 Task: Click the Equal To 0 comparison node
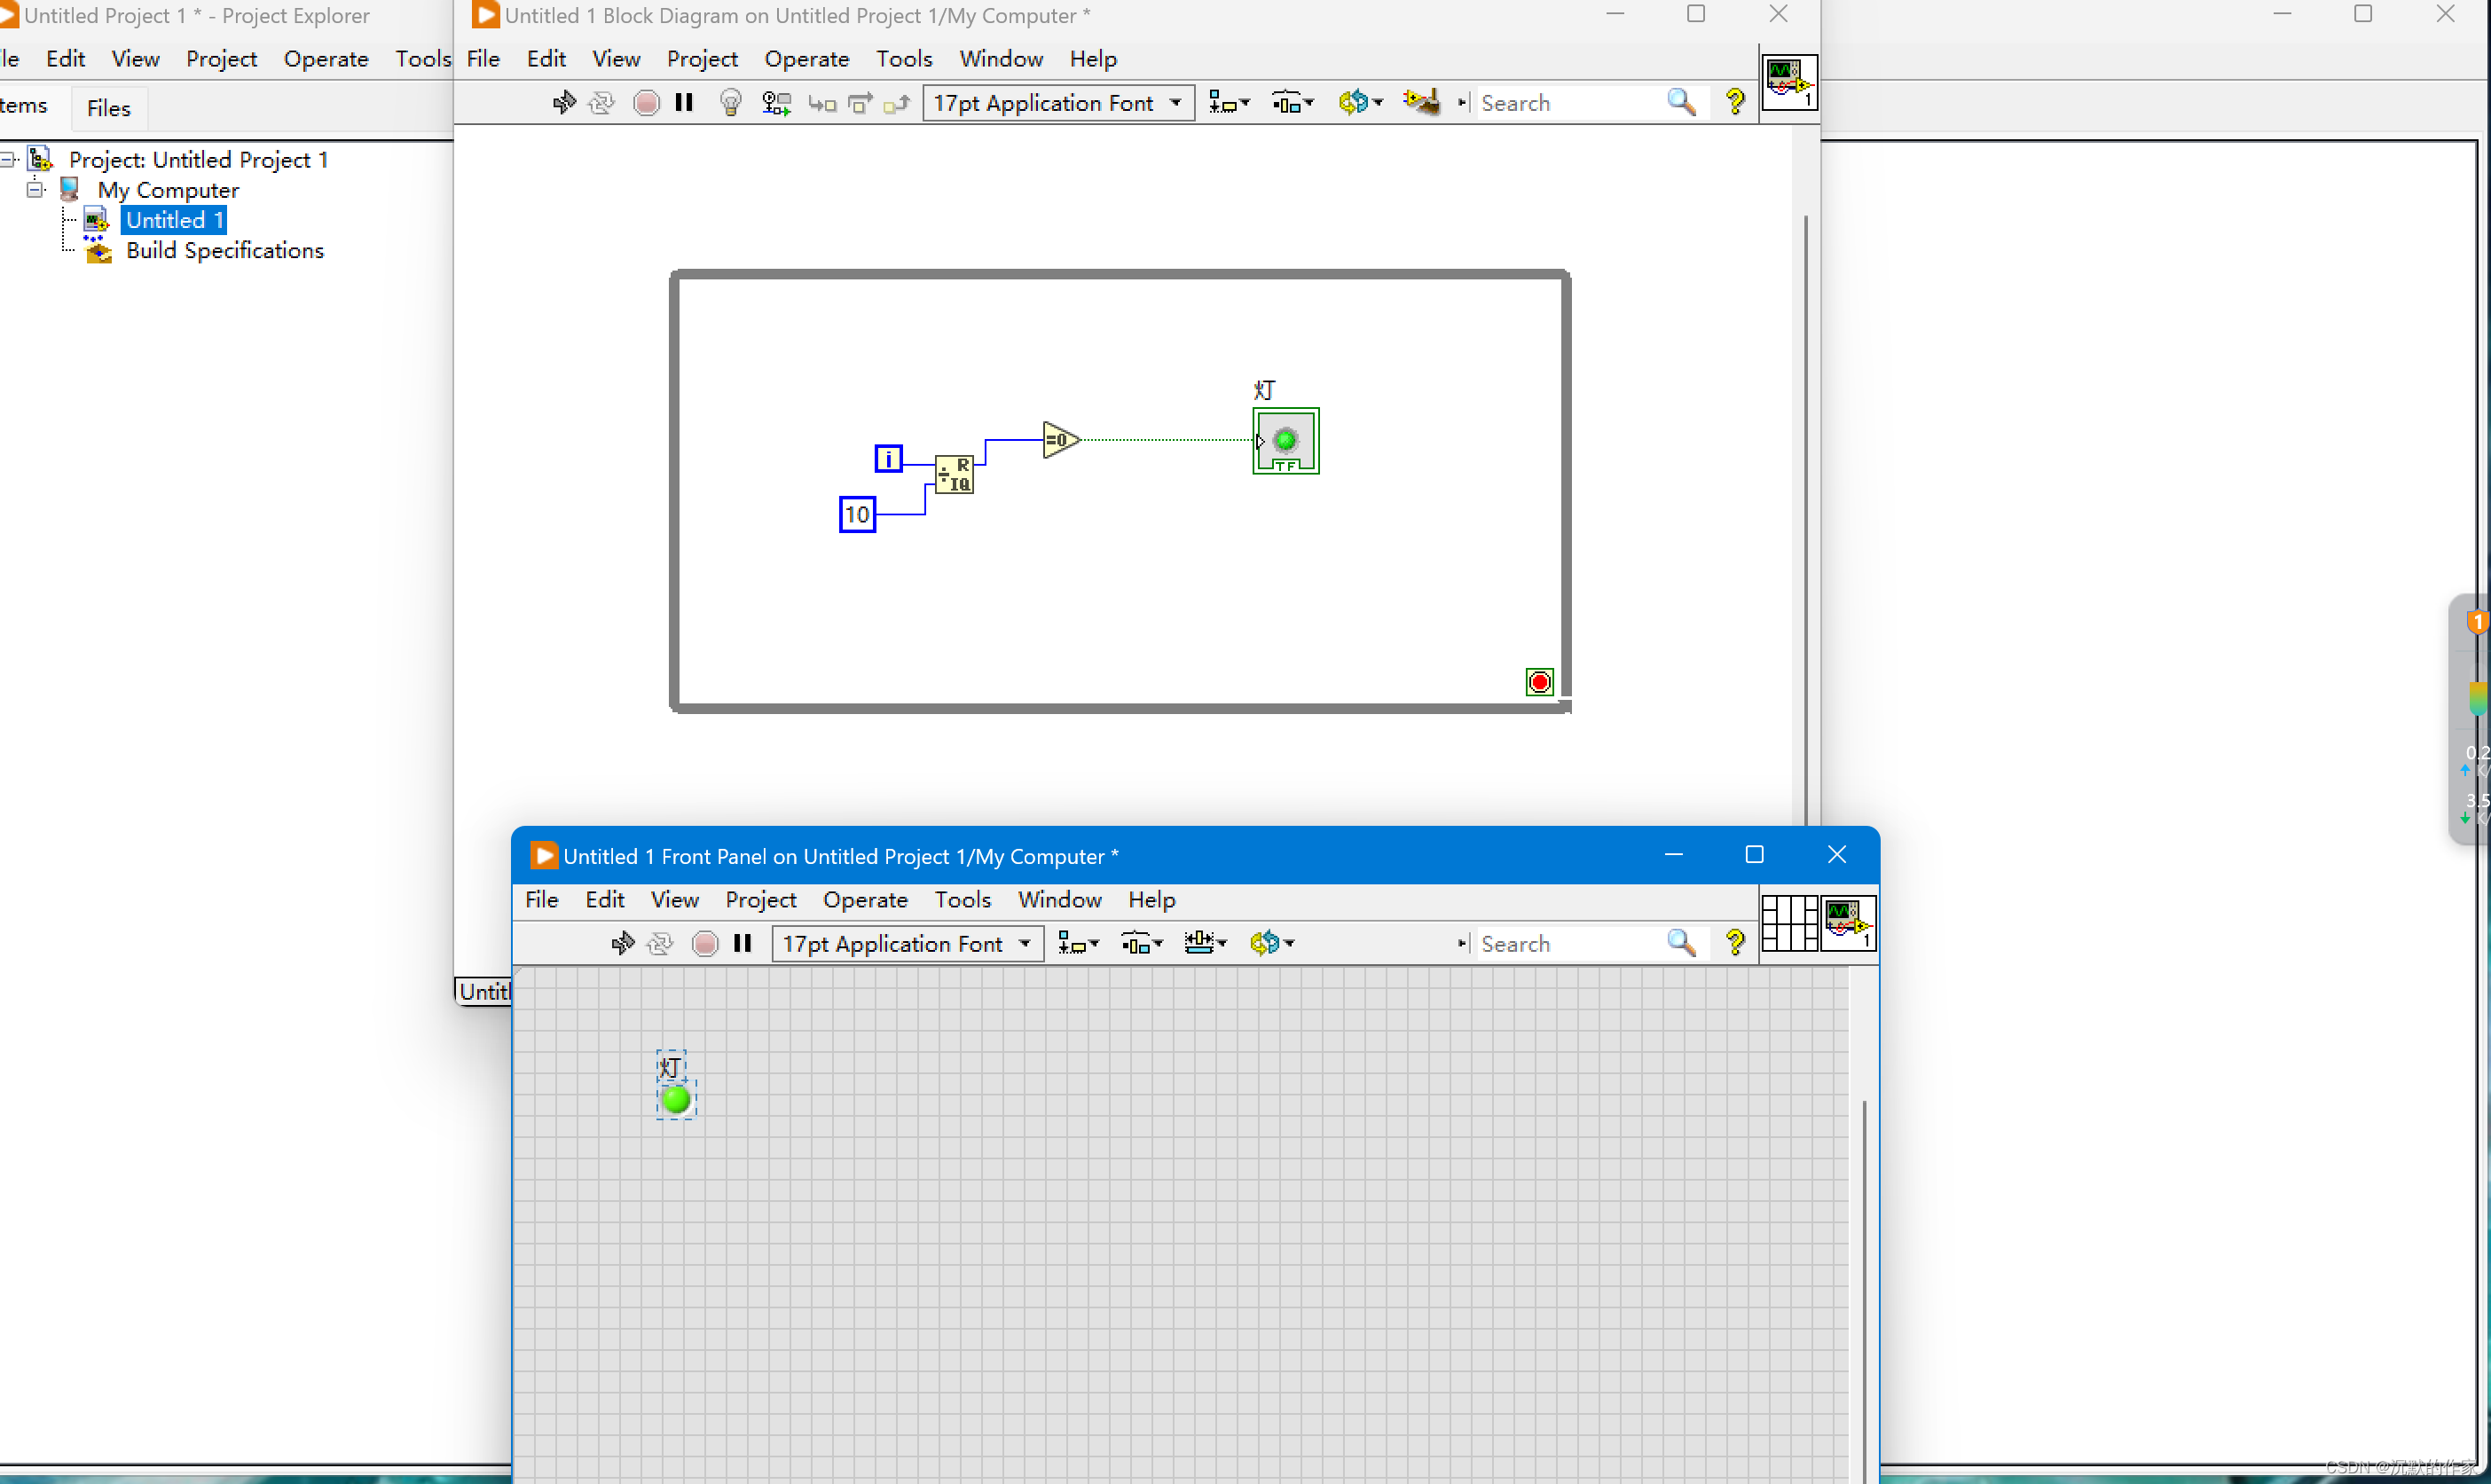pyautogui.click(x=1059, y=440)
